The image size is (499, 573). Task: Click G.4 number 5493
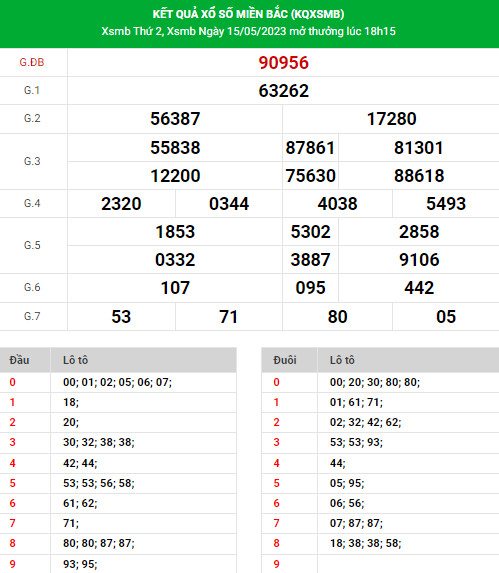point(446,204)
